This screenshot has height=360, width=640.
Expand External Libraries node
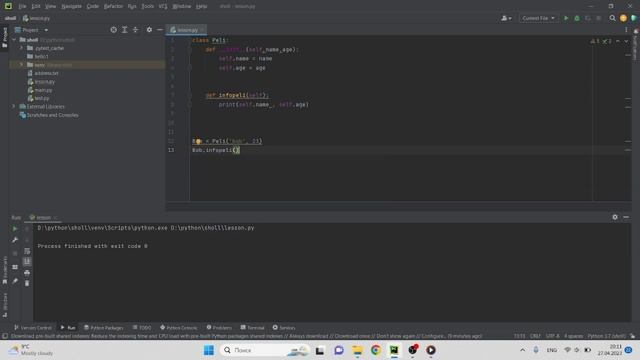14,107
